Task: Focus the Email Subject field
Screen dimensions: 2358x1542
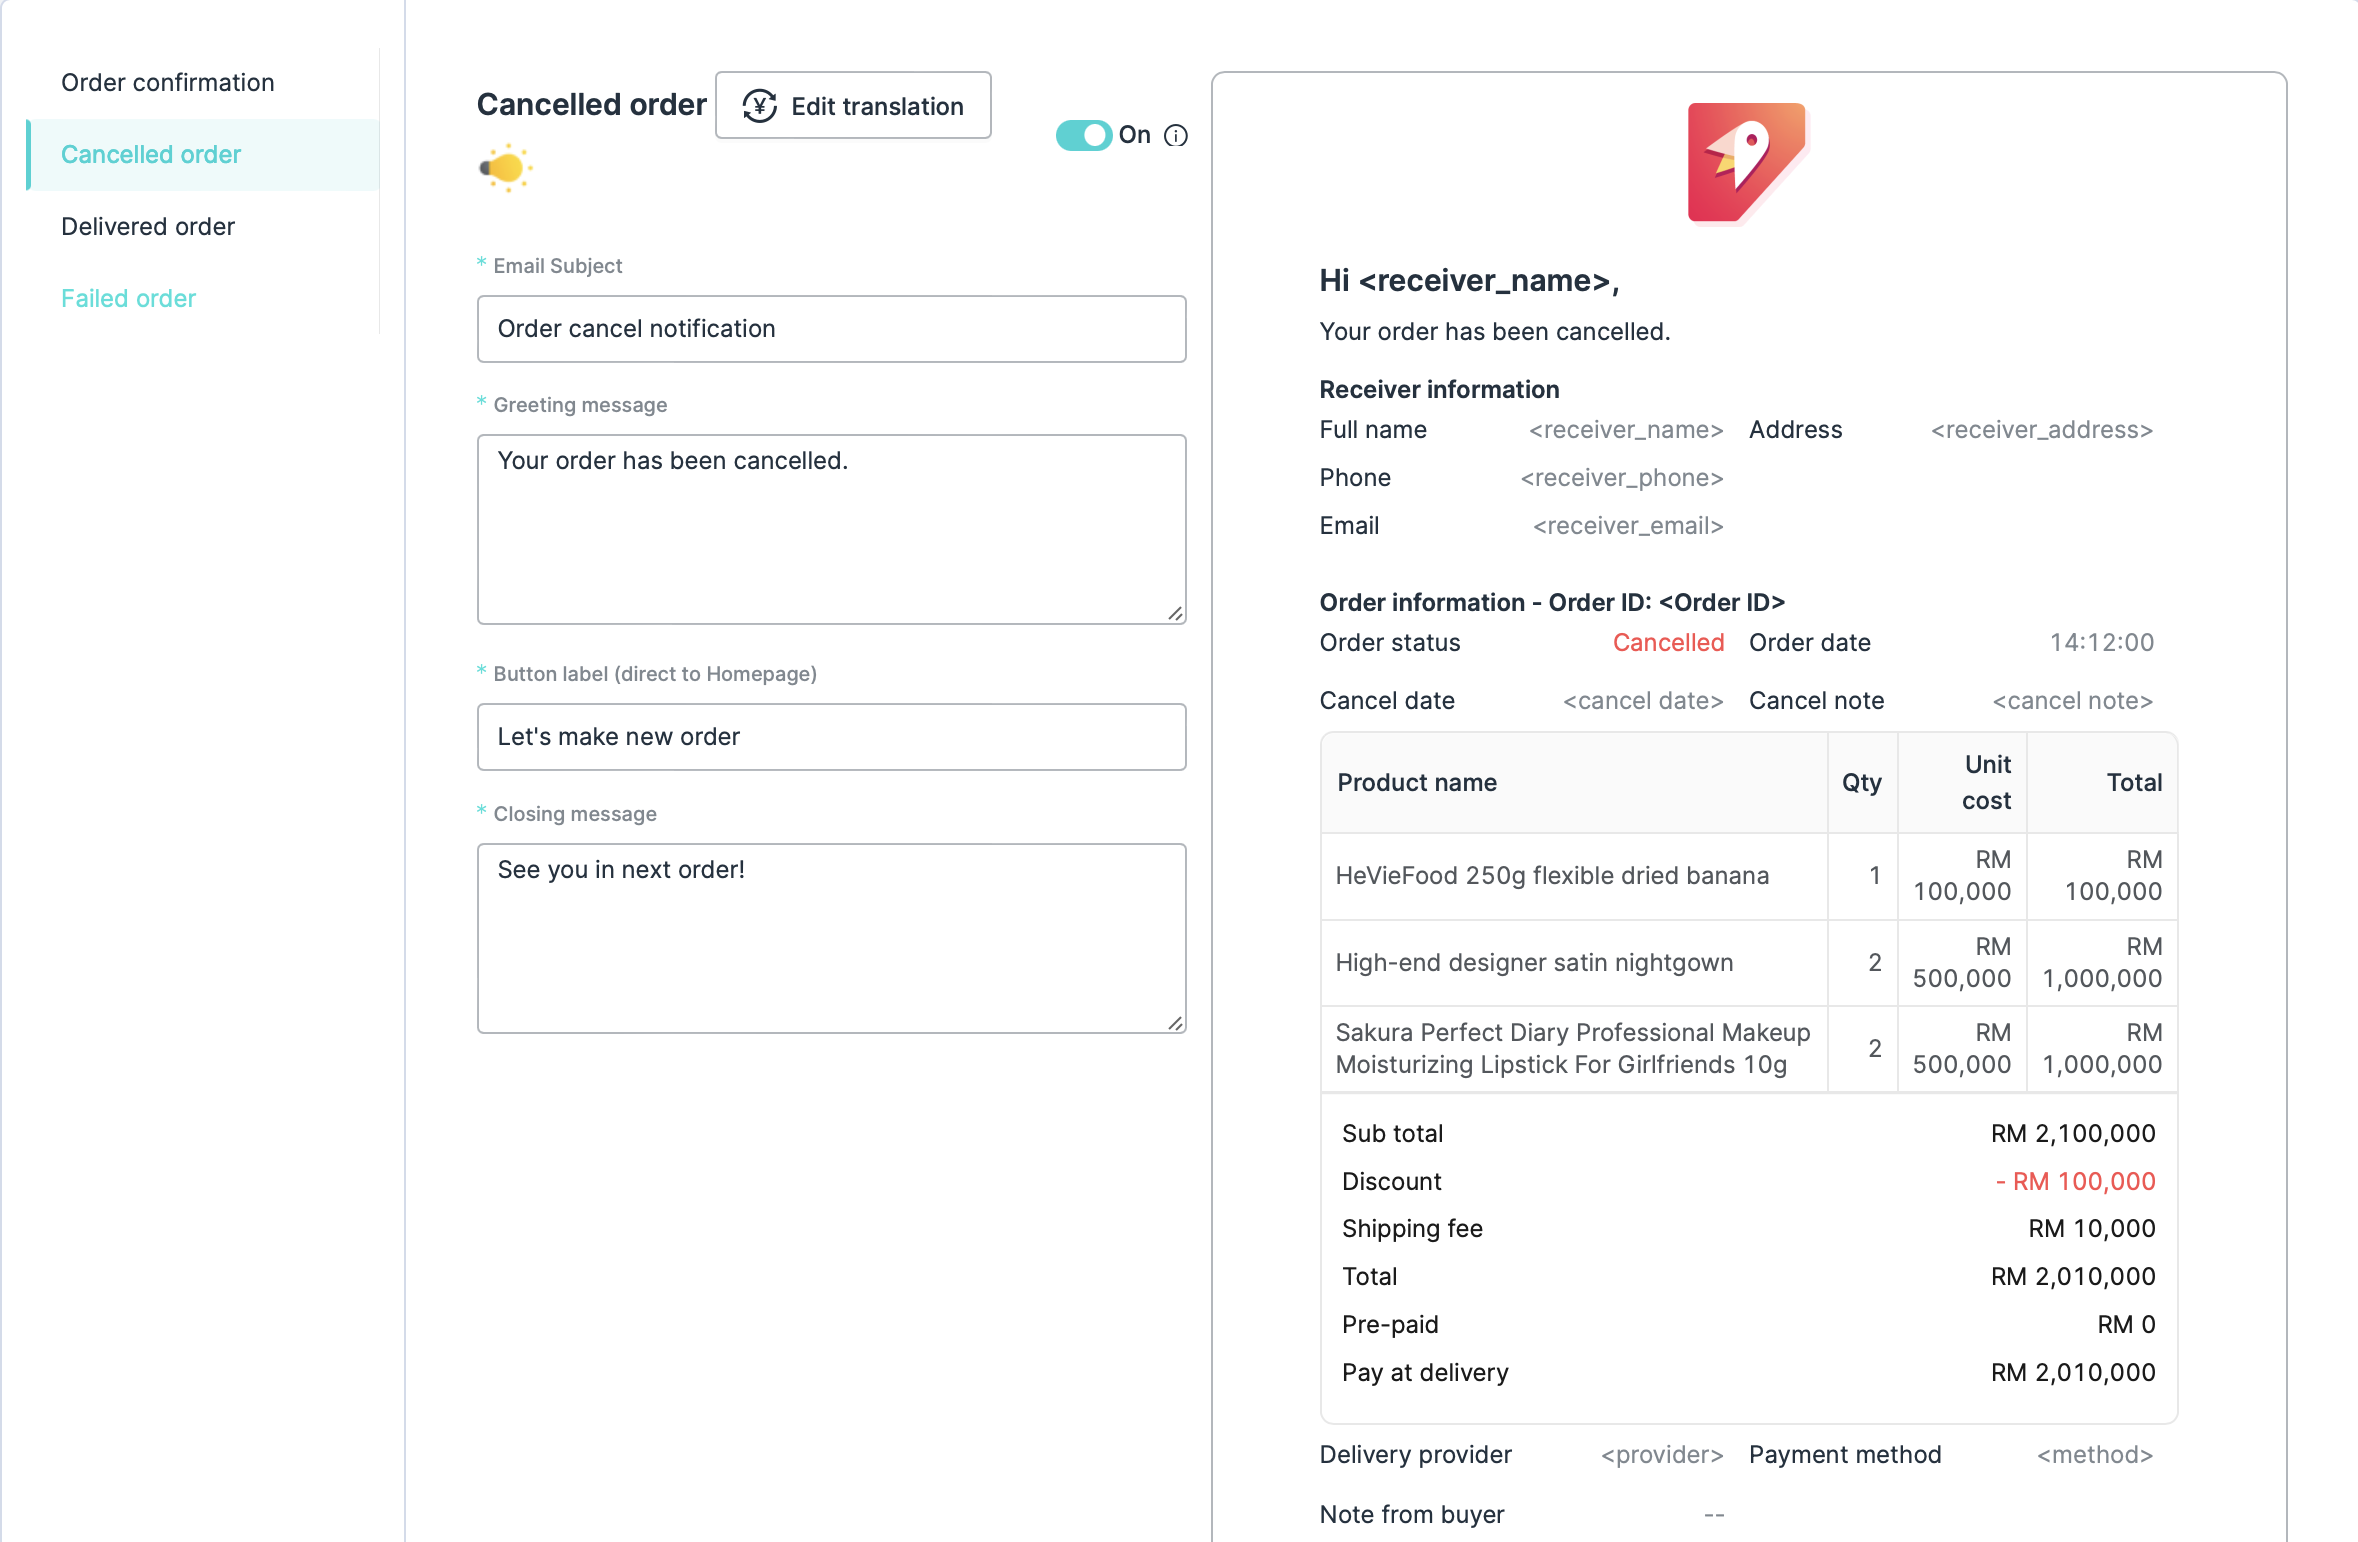Action: point(831,329)
